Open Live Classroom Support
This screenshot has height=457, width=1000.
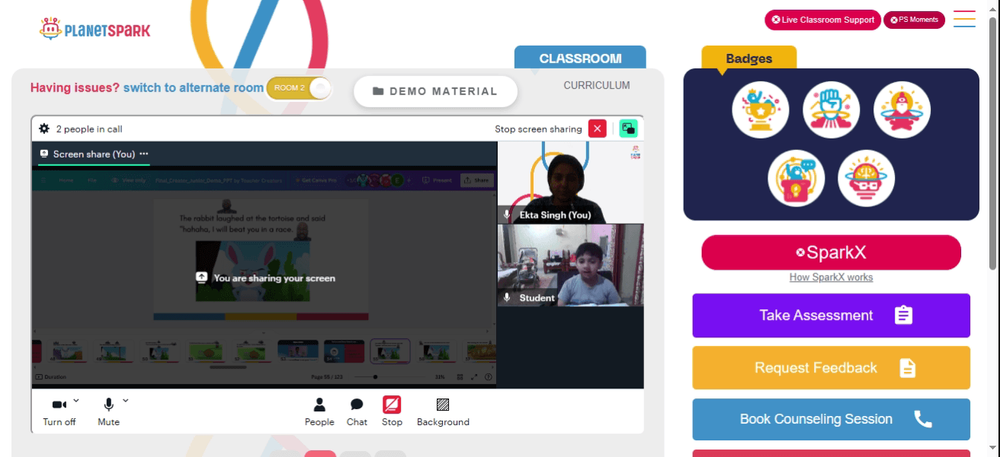tap(823, 20)
